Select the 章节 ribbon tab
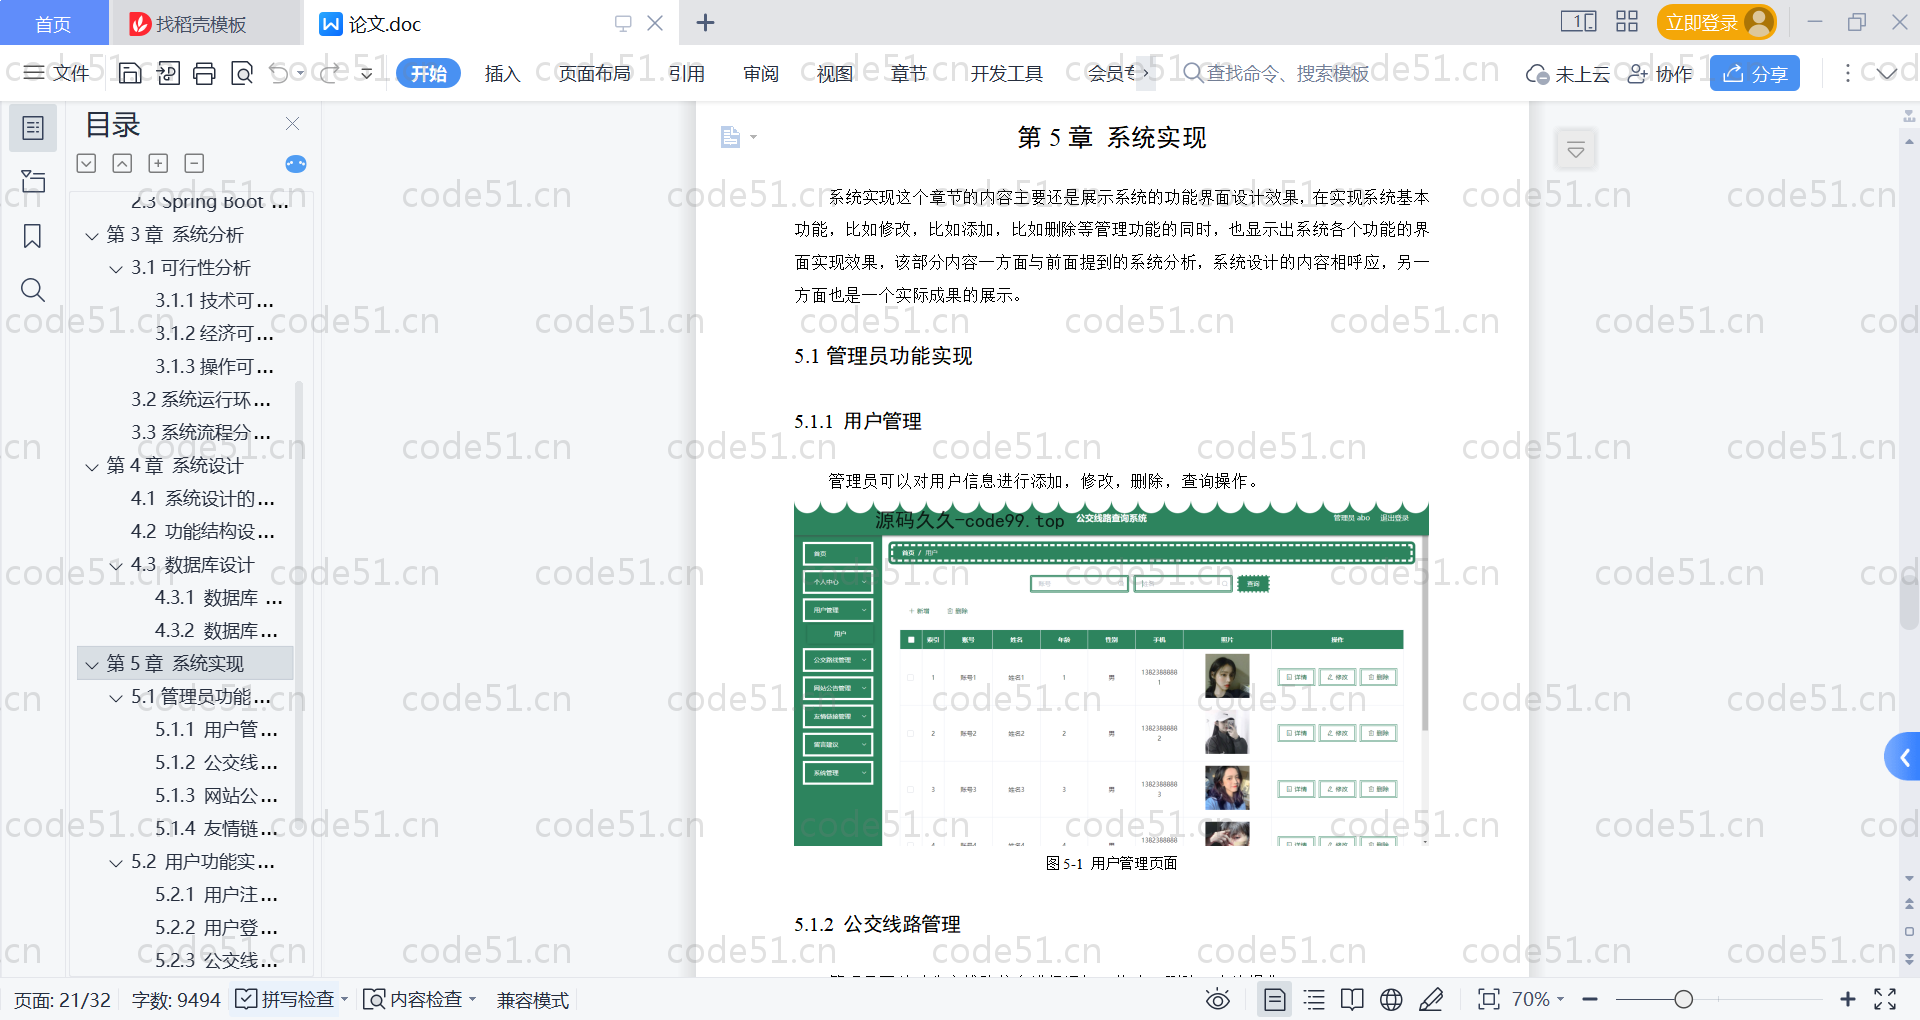The width and height of the screenshot is (1920, 1020). 909,73
